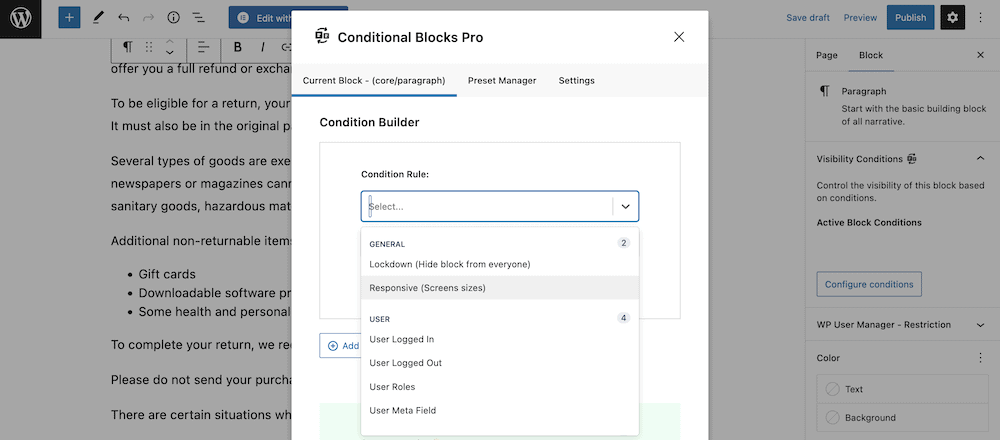Toggle the settings gear sidebar
Viewport: 1000px width, 440px height.
point(952,18)
